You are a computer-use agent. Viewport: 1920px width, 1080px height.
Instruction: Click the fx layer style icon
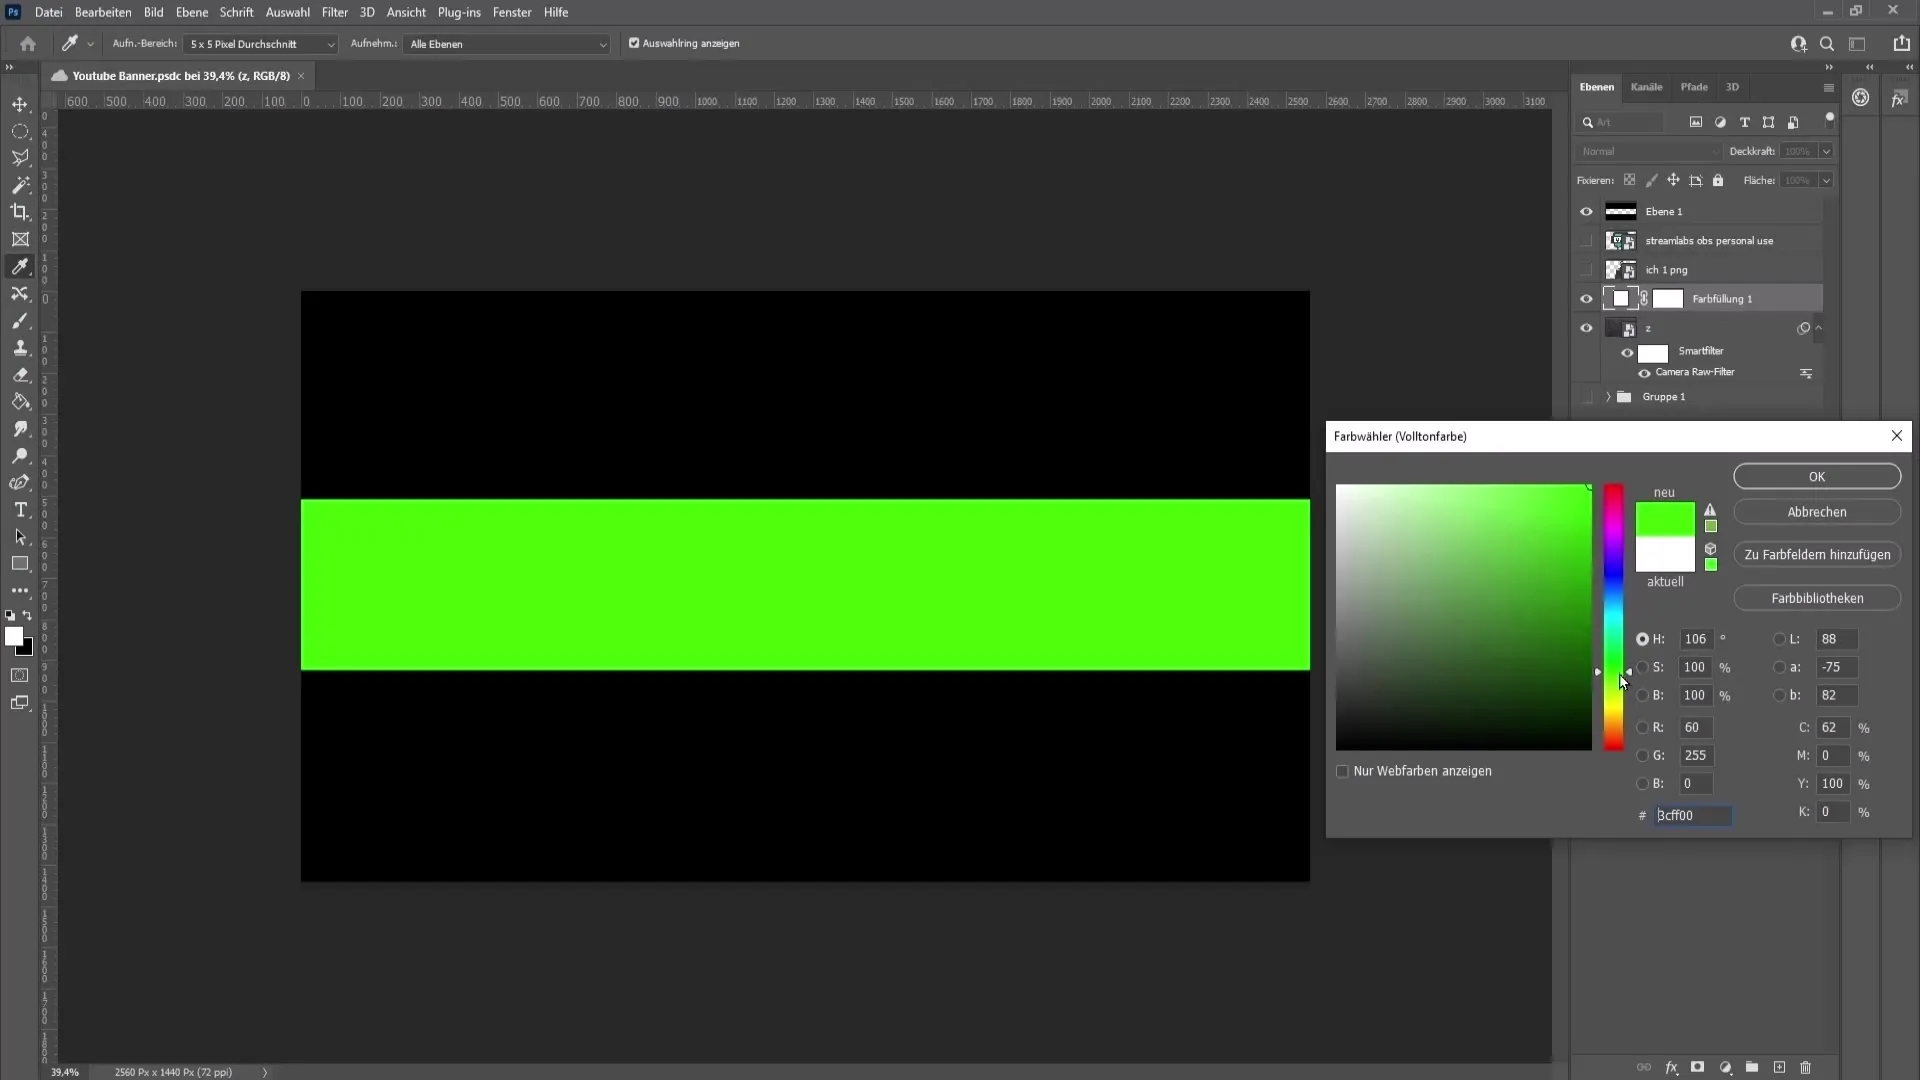(1671, 1067)
